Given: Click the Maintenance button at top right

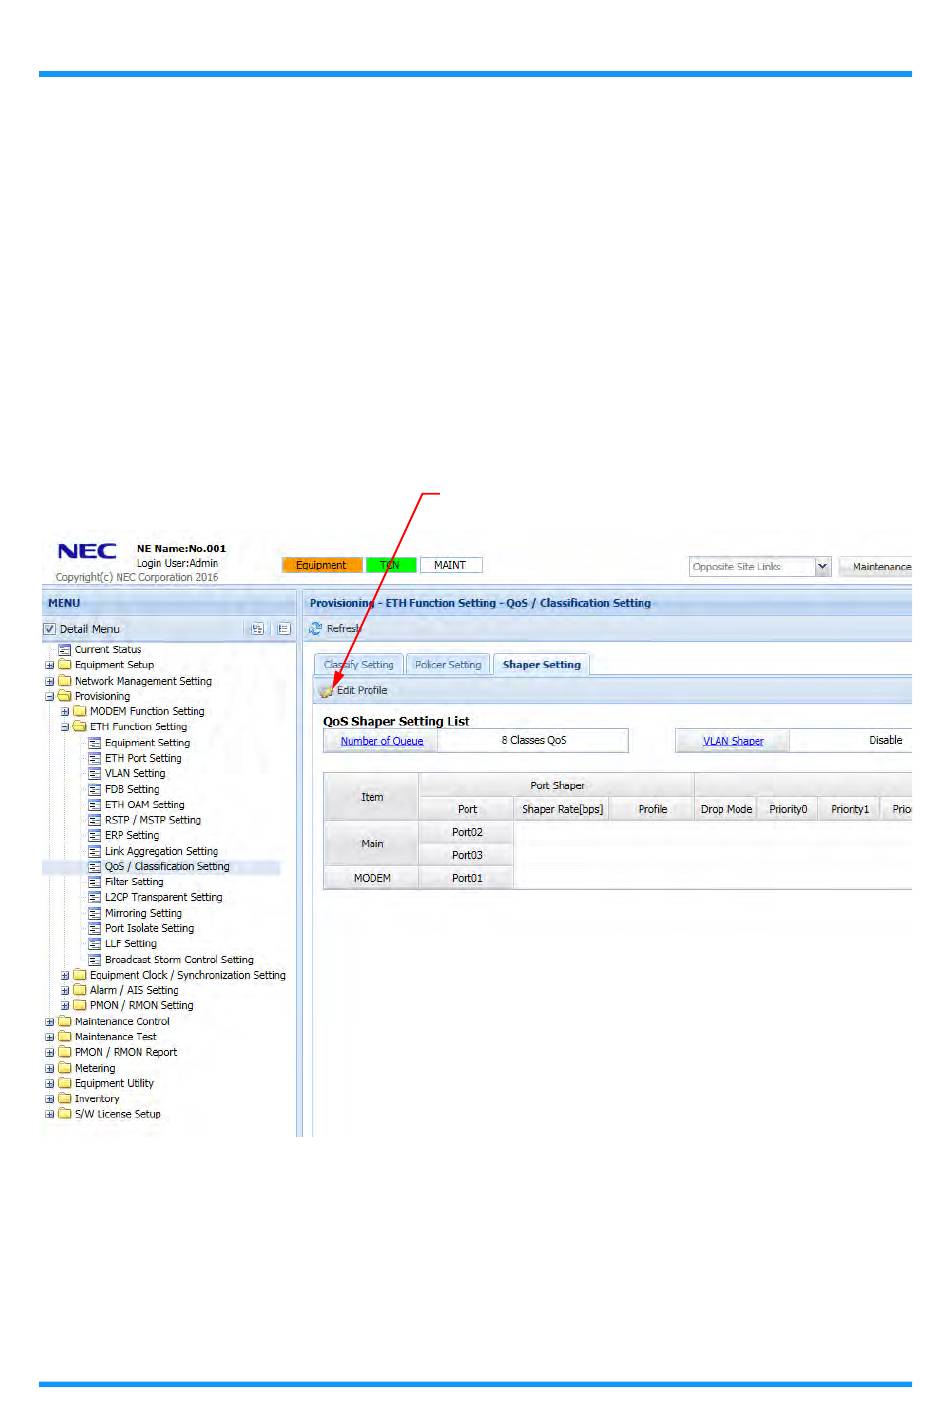Looking at the screenshot, I should pyautogui.click(x=876, y=566).
